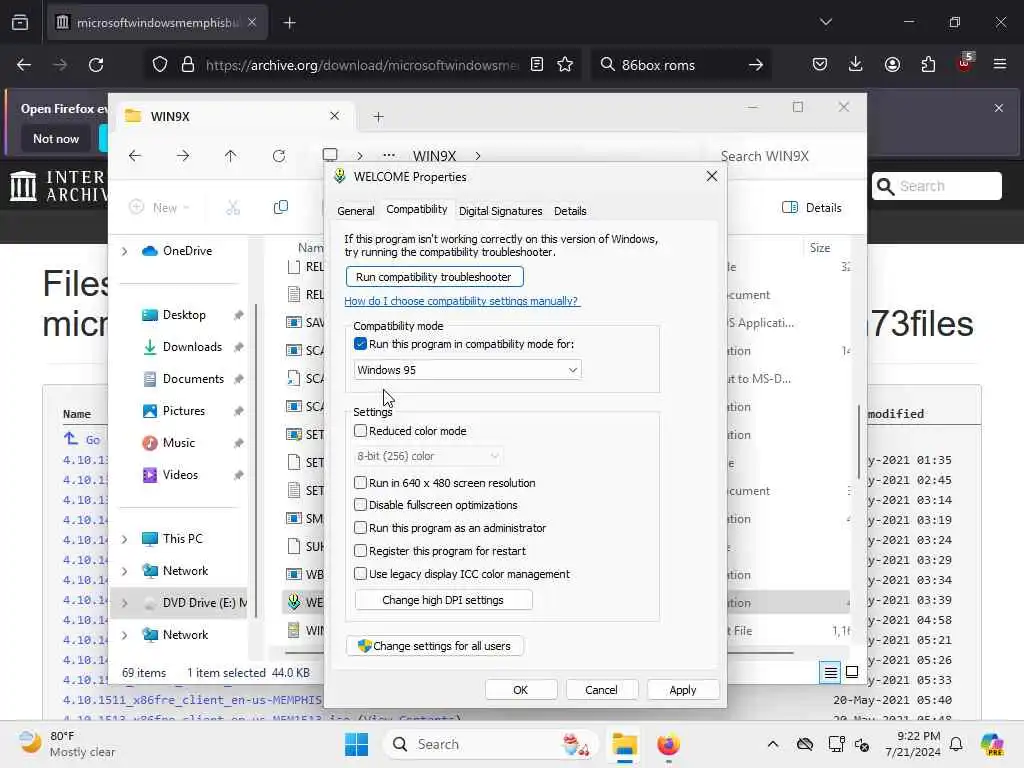Open Windows Start menu

(x=357, y=744)
